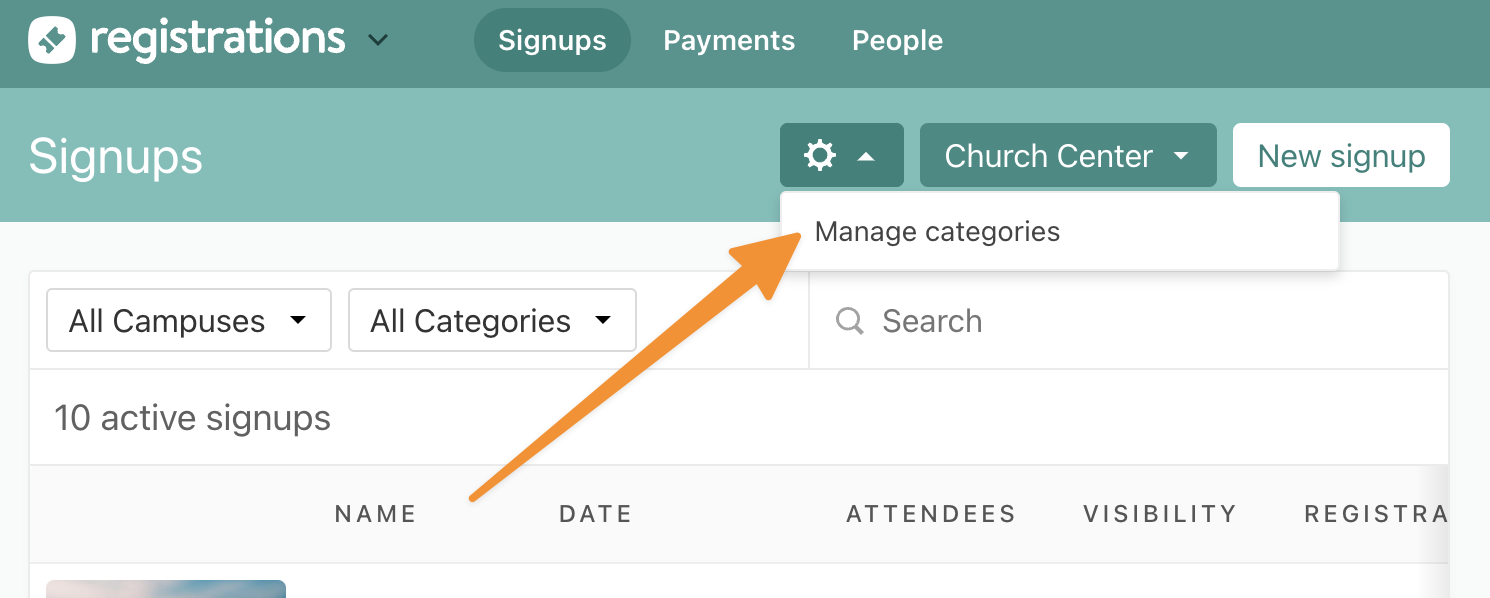Go to the People tab

(x=897, y=40)
